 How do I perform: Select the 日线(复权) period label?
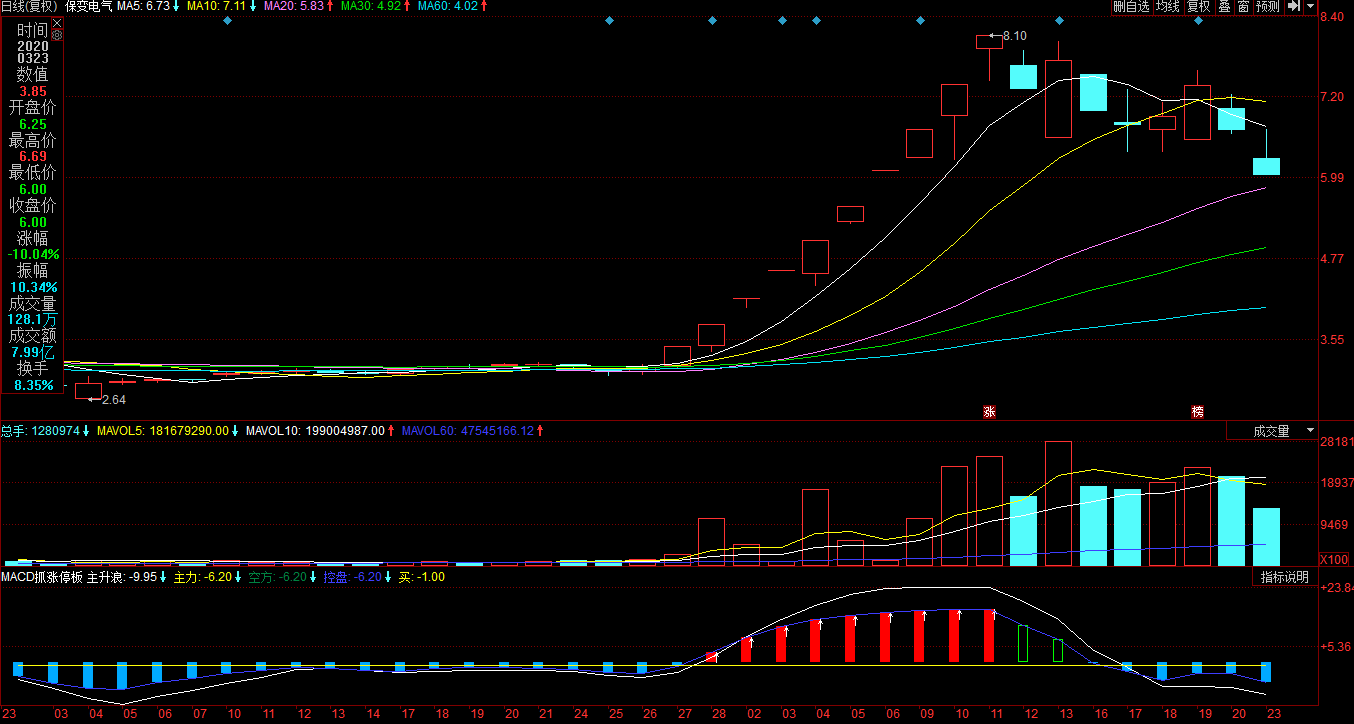click(x=30, y=6)
